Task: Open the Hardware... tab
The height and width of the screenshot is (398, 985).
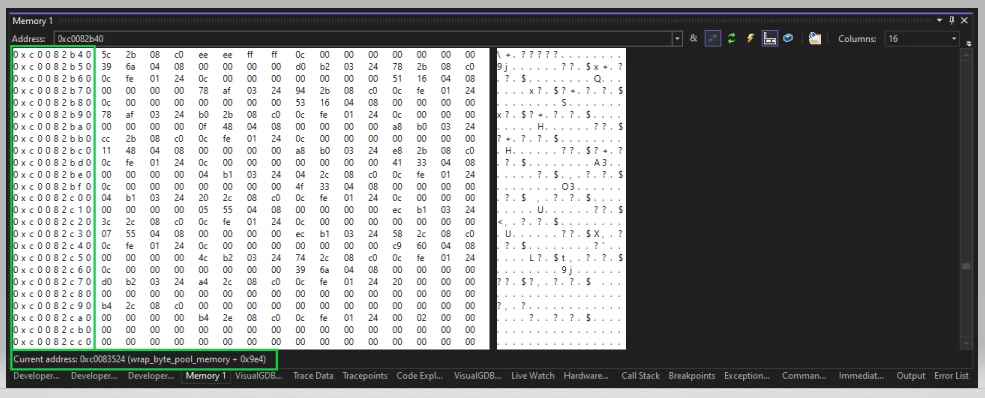Action: [585, 375]
